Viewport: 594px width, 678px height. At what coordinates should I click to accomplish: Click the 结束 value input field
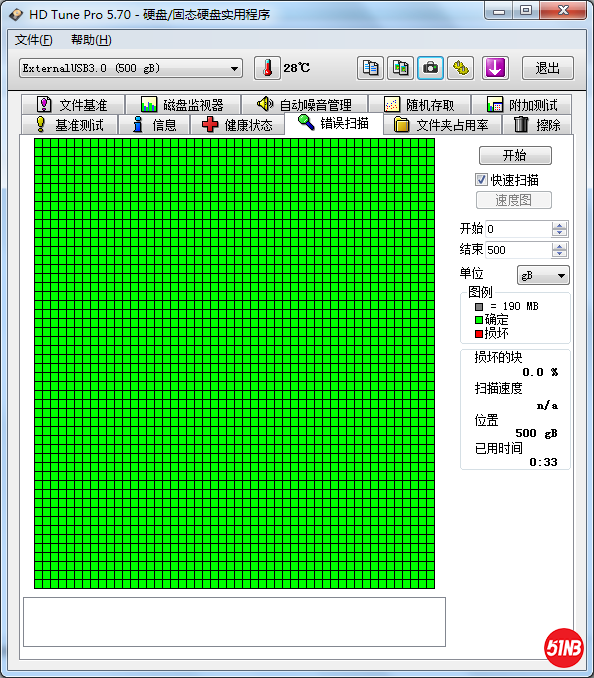pos(518,250)
